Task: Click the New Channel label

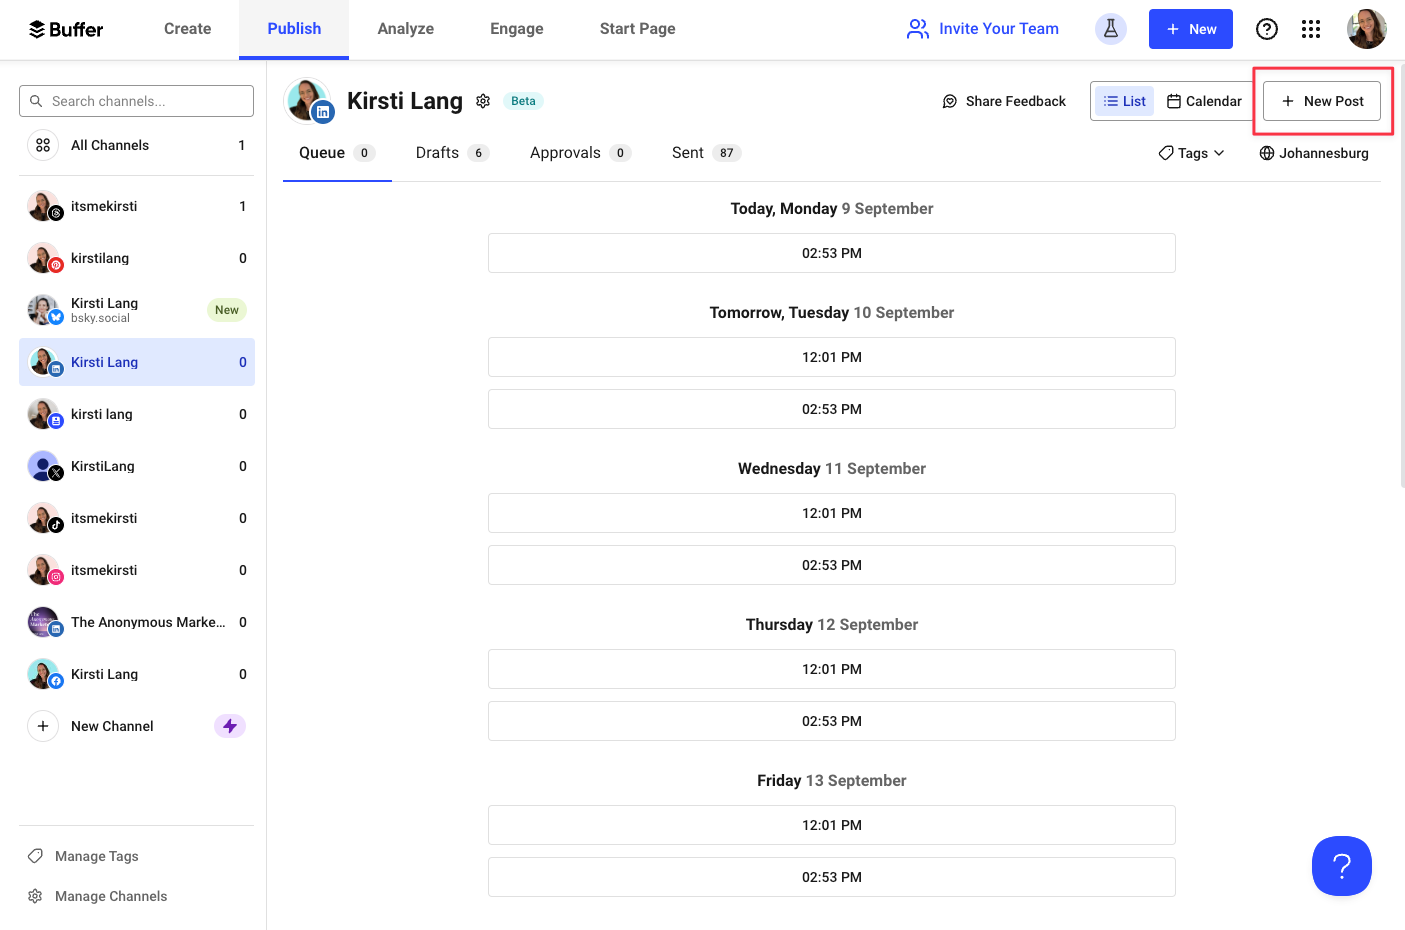Action: [112, 726]
